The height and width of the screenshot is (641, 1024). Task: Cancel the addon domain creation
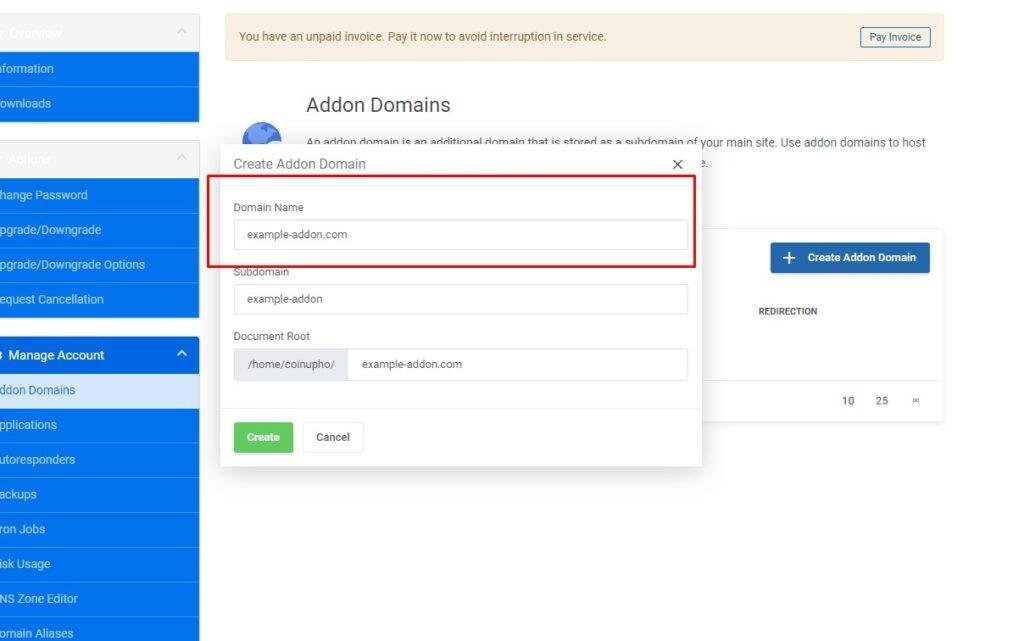click(x=333, y=437)
